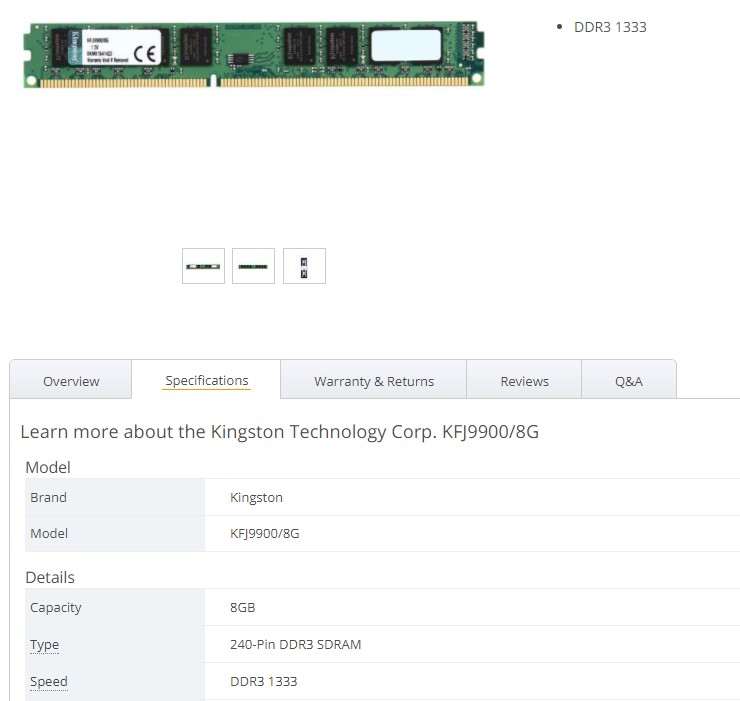Click the main Kingston RAM product image
The image size is (740, 701).
[254, 54]
